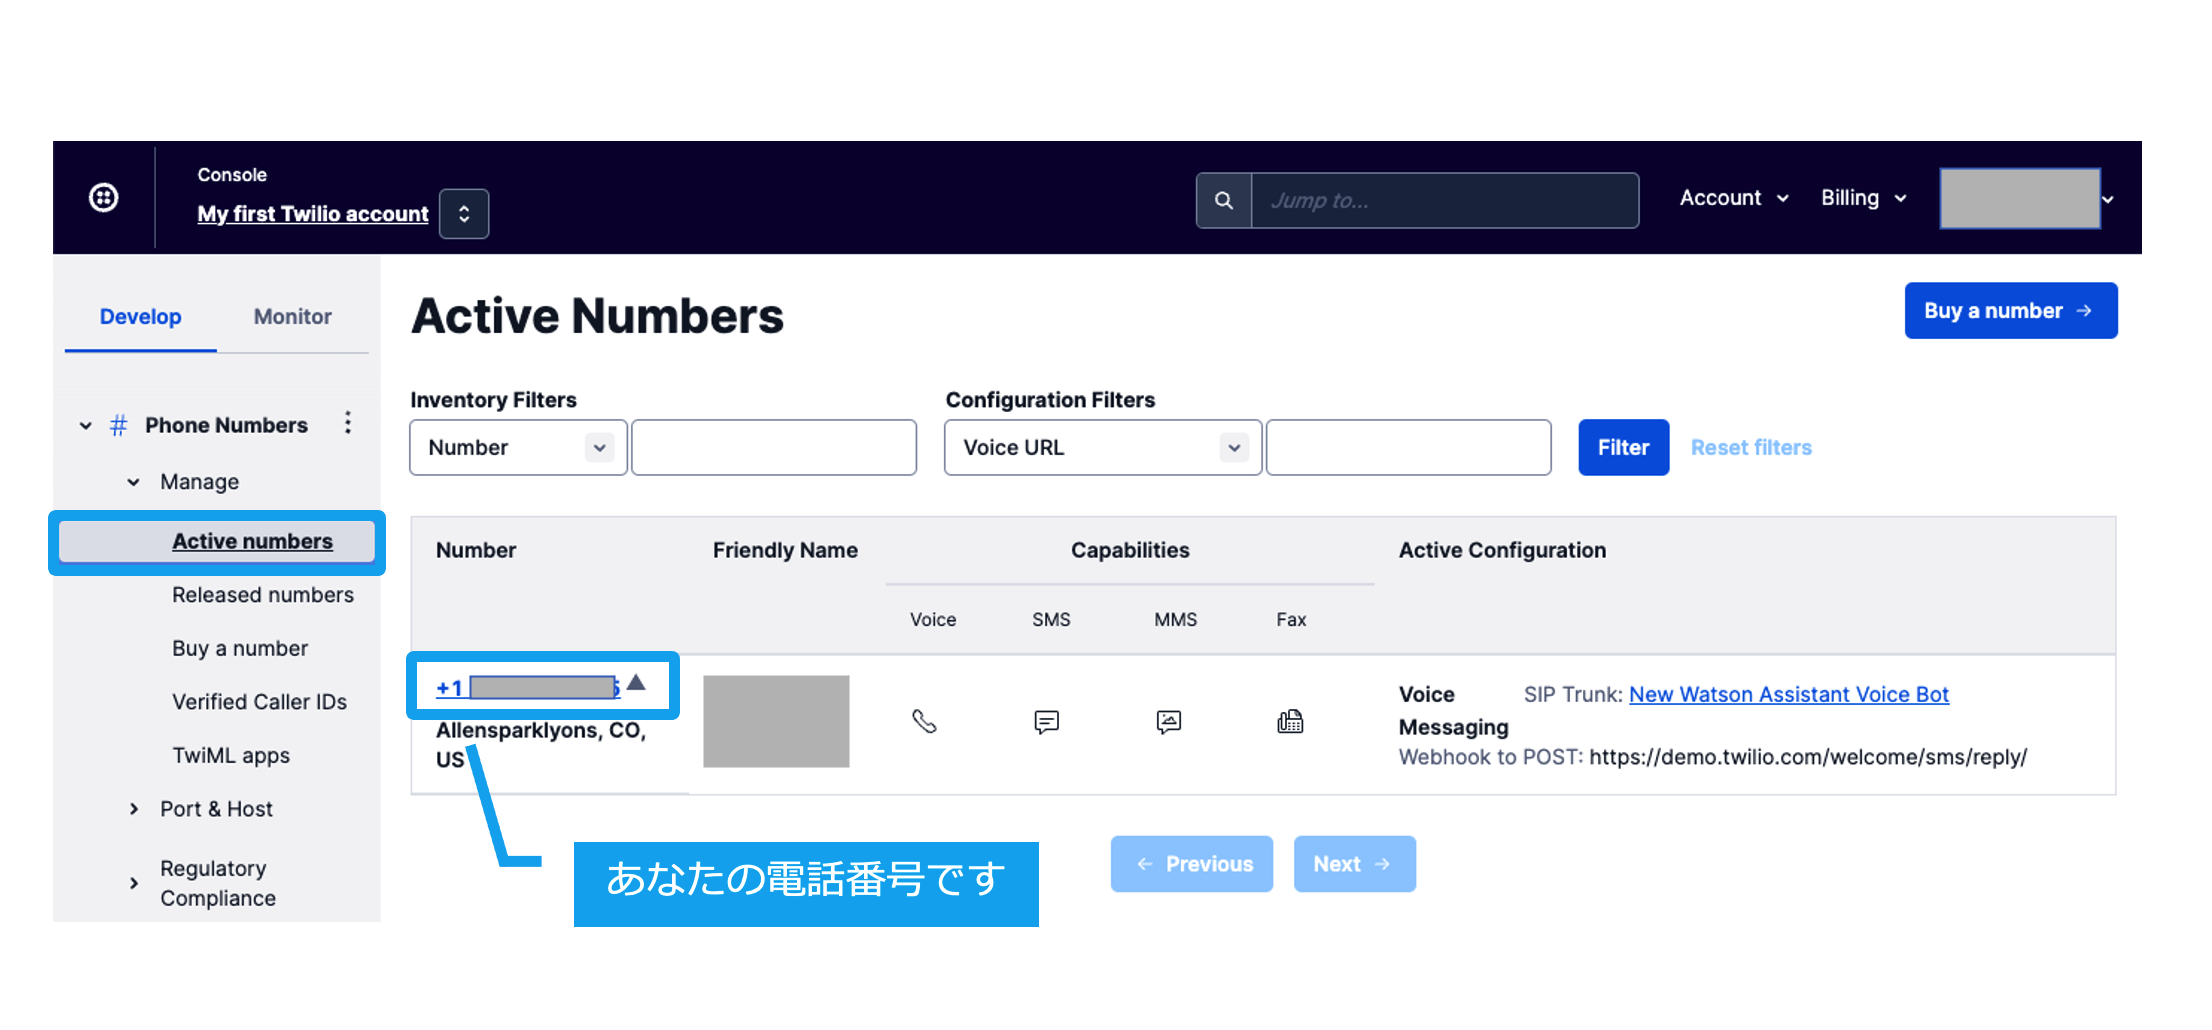
Task: Click the Console label in header
Action: click(x=232, y=175)
